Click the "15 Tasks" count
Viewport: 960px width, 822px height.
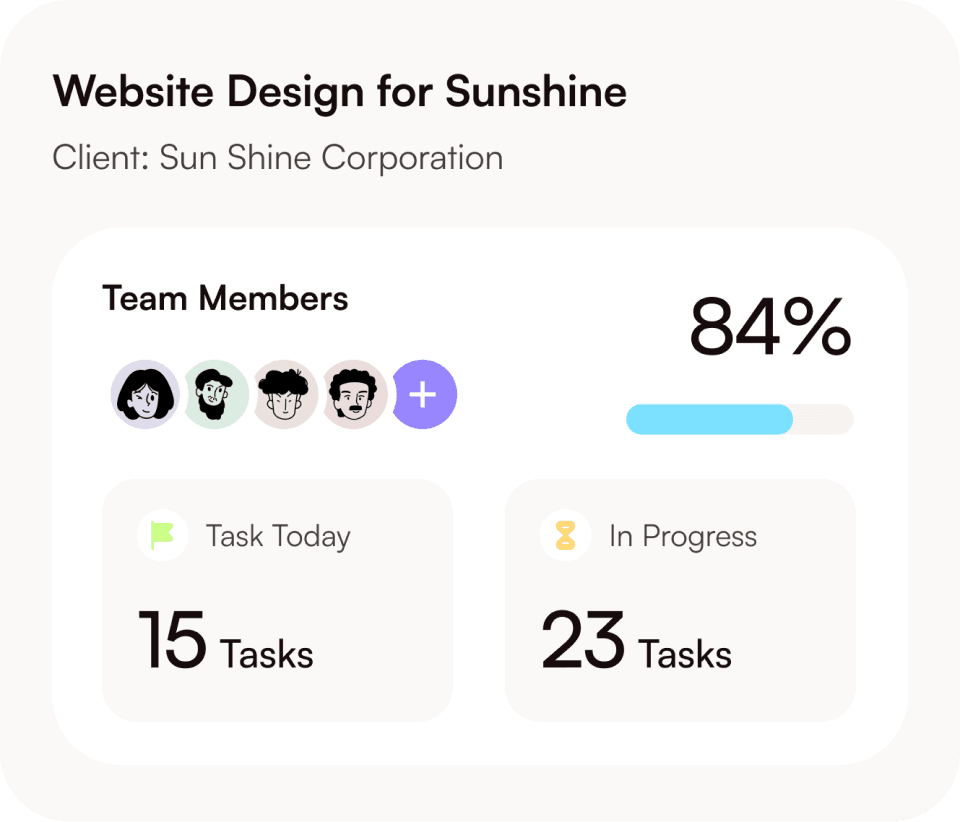click(x=225, y=641)
